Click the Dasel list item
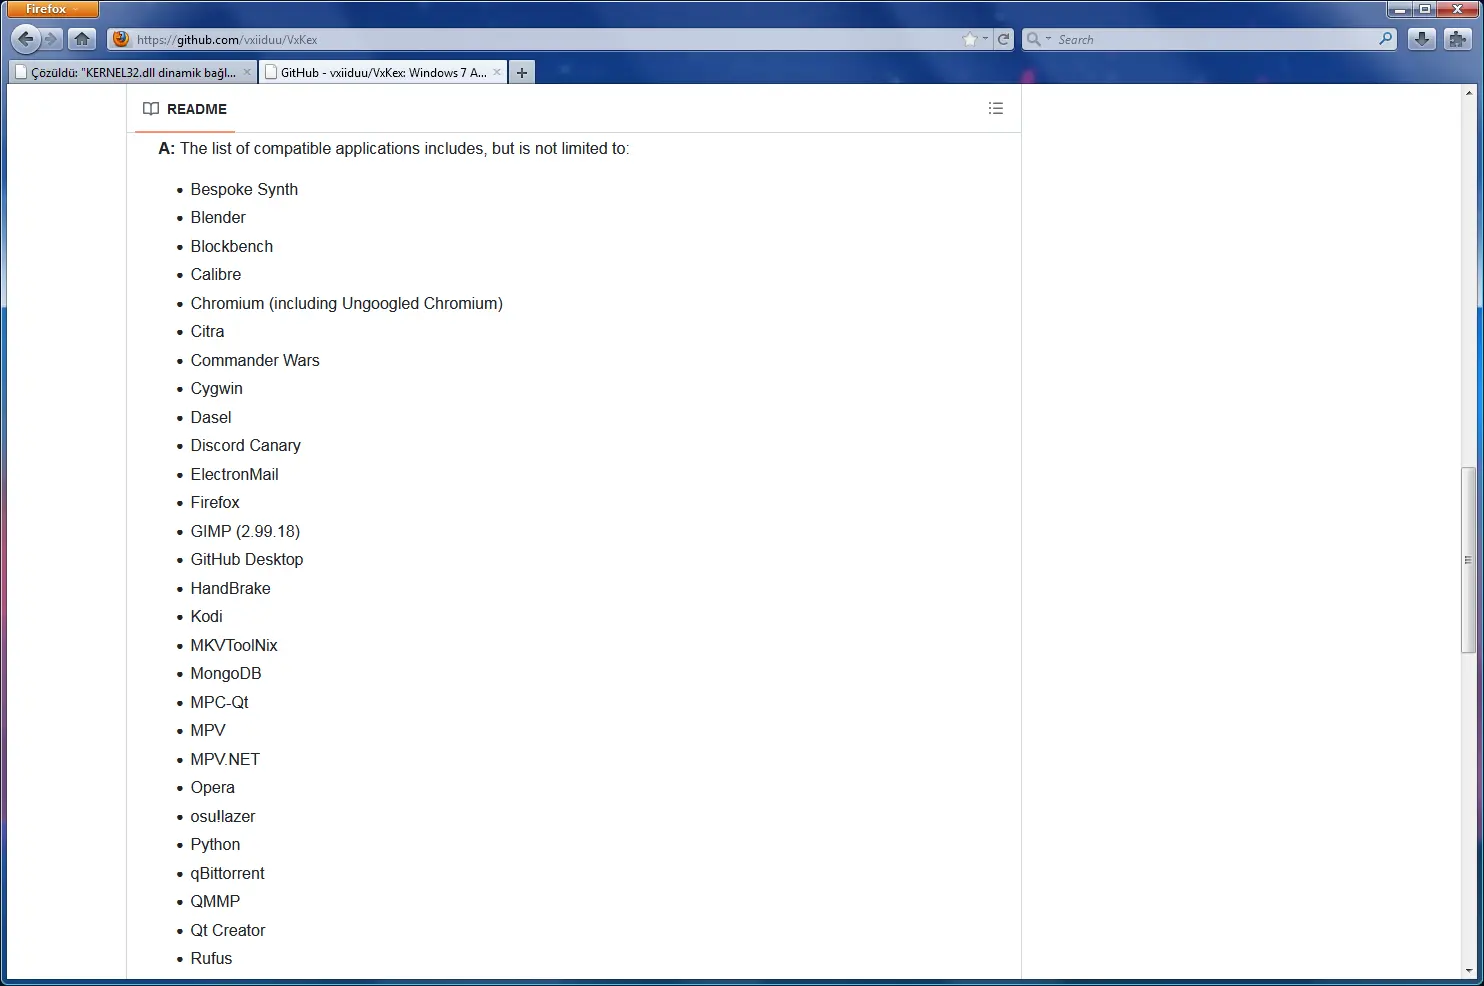1484x986 pixels. click(211, 417)
